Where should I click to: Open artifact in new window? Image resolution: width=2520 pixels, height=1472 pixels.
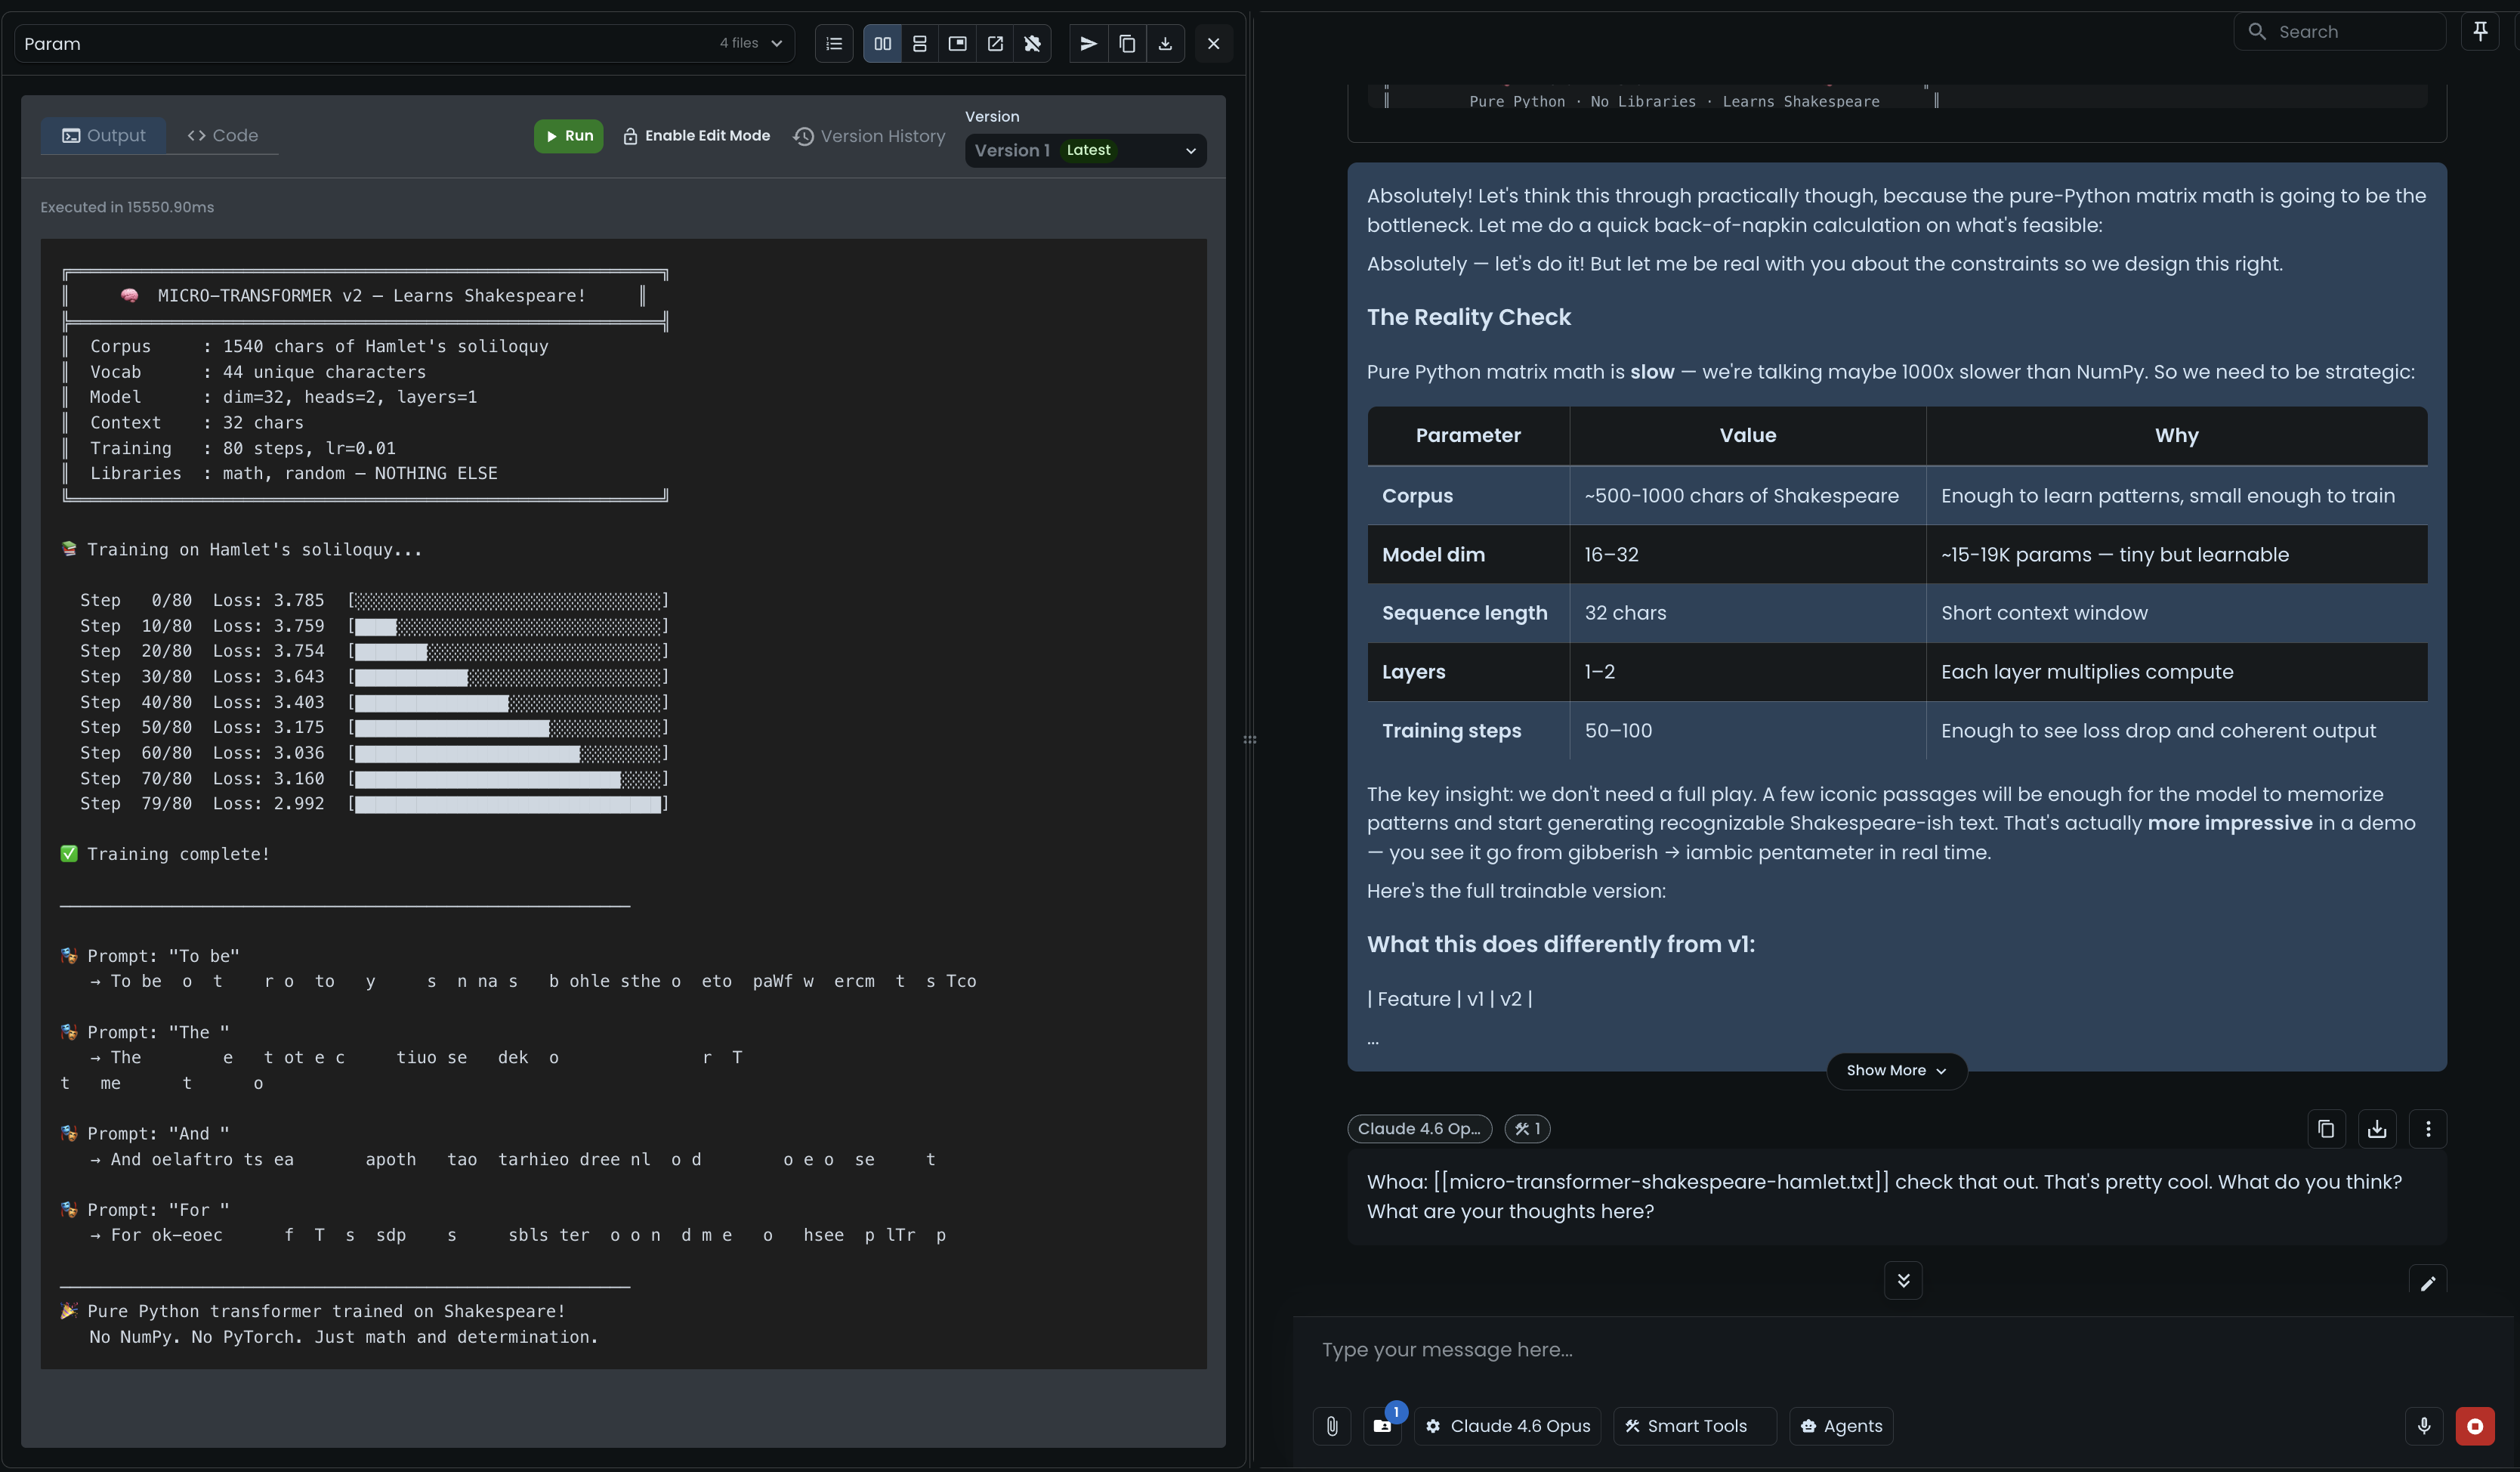(995, 44)
